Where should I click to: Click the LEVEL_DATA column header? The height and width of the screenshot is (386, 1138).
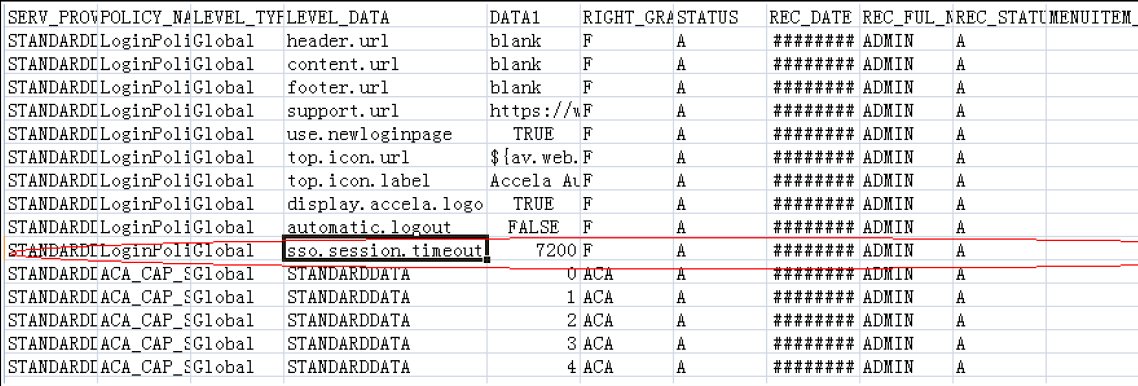[x=385, y=17]
